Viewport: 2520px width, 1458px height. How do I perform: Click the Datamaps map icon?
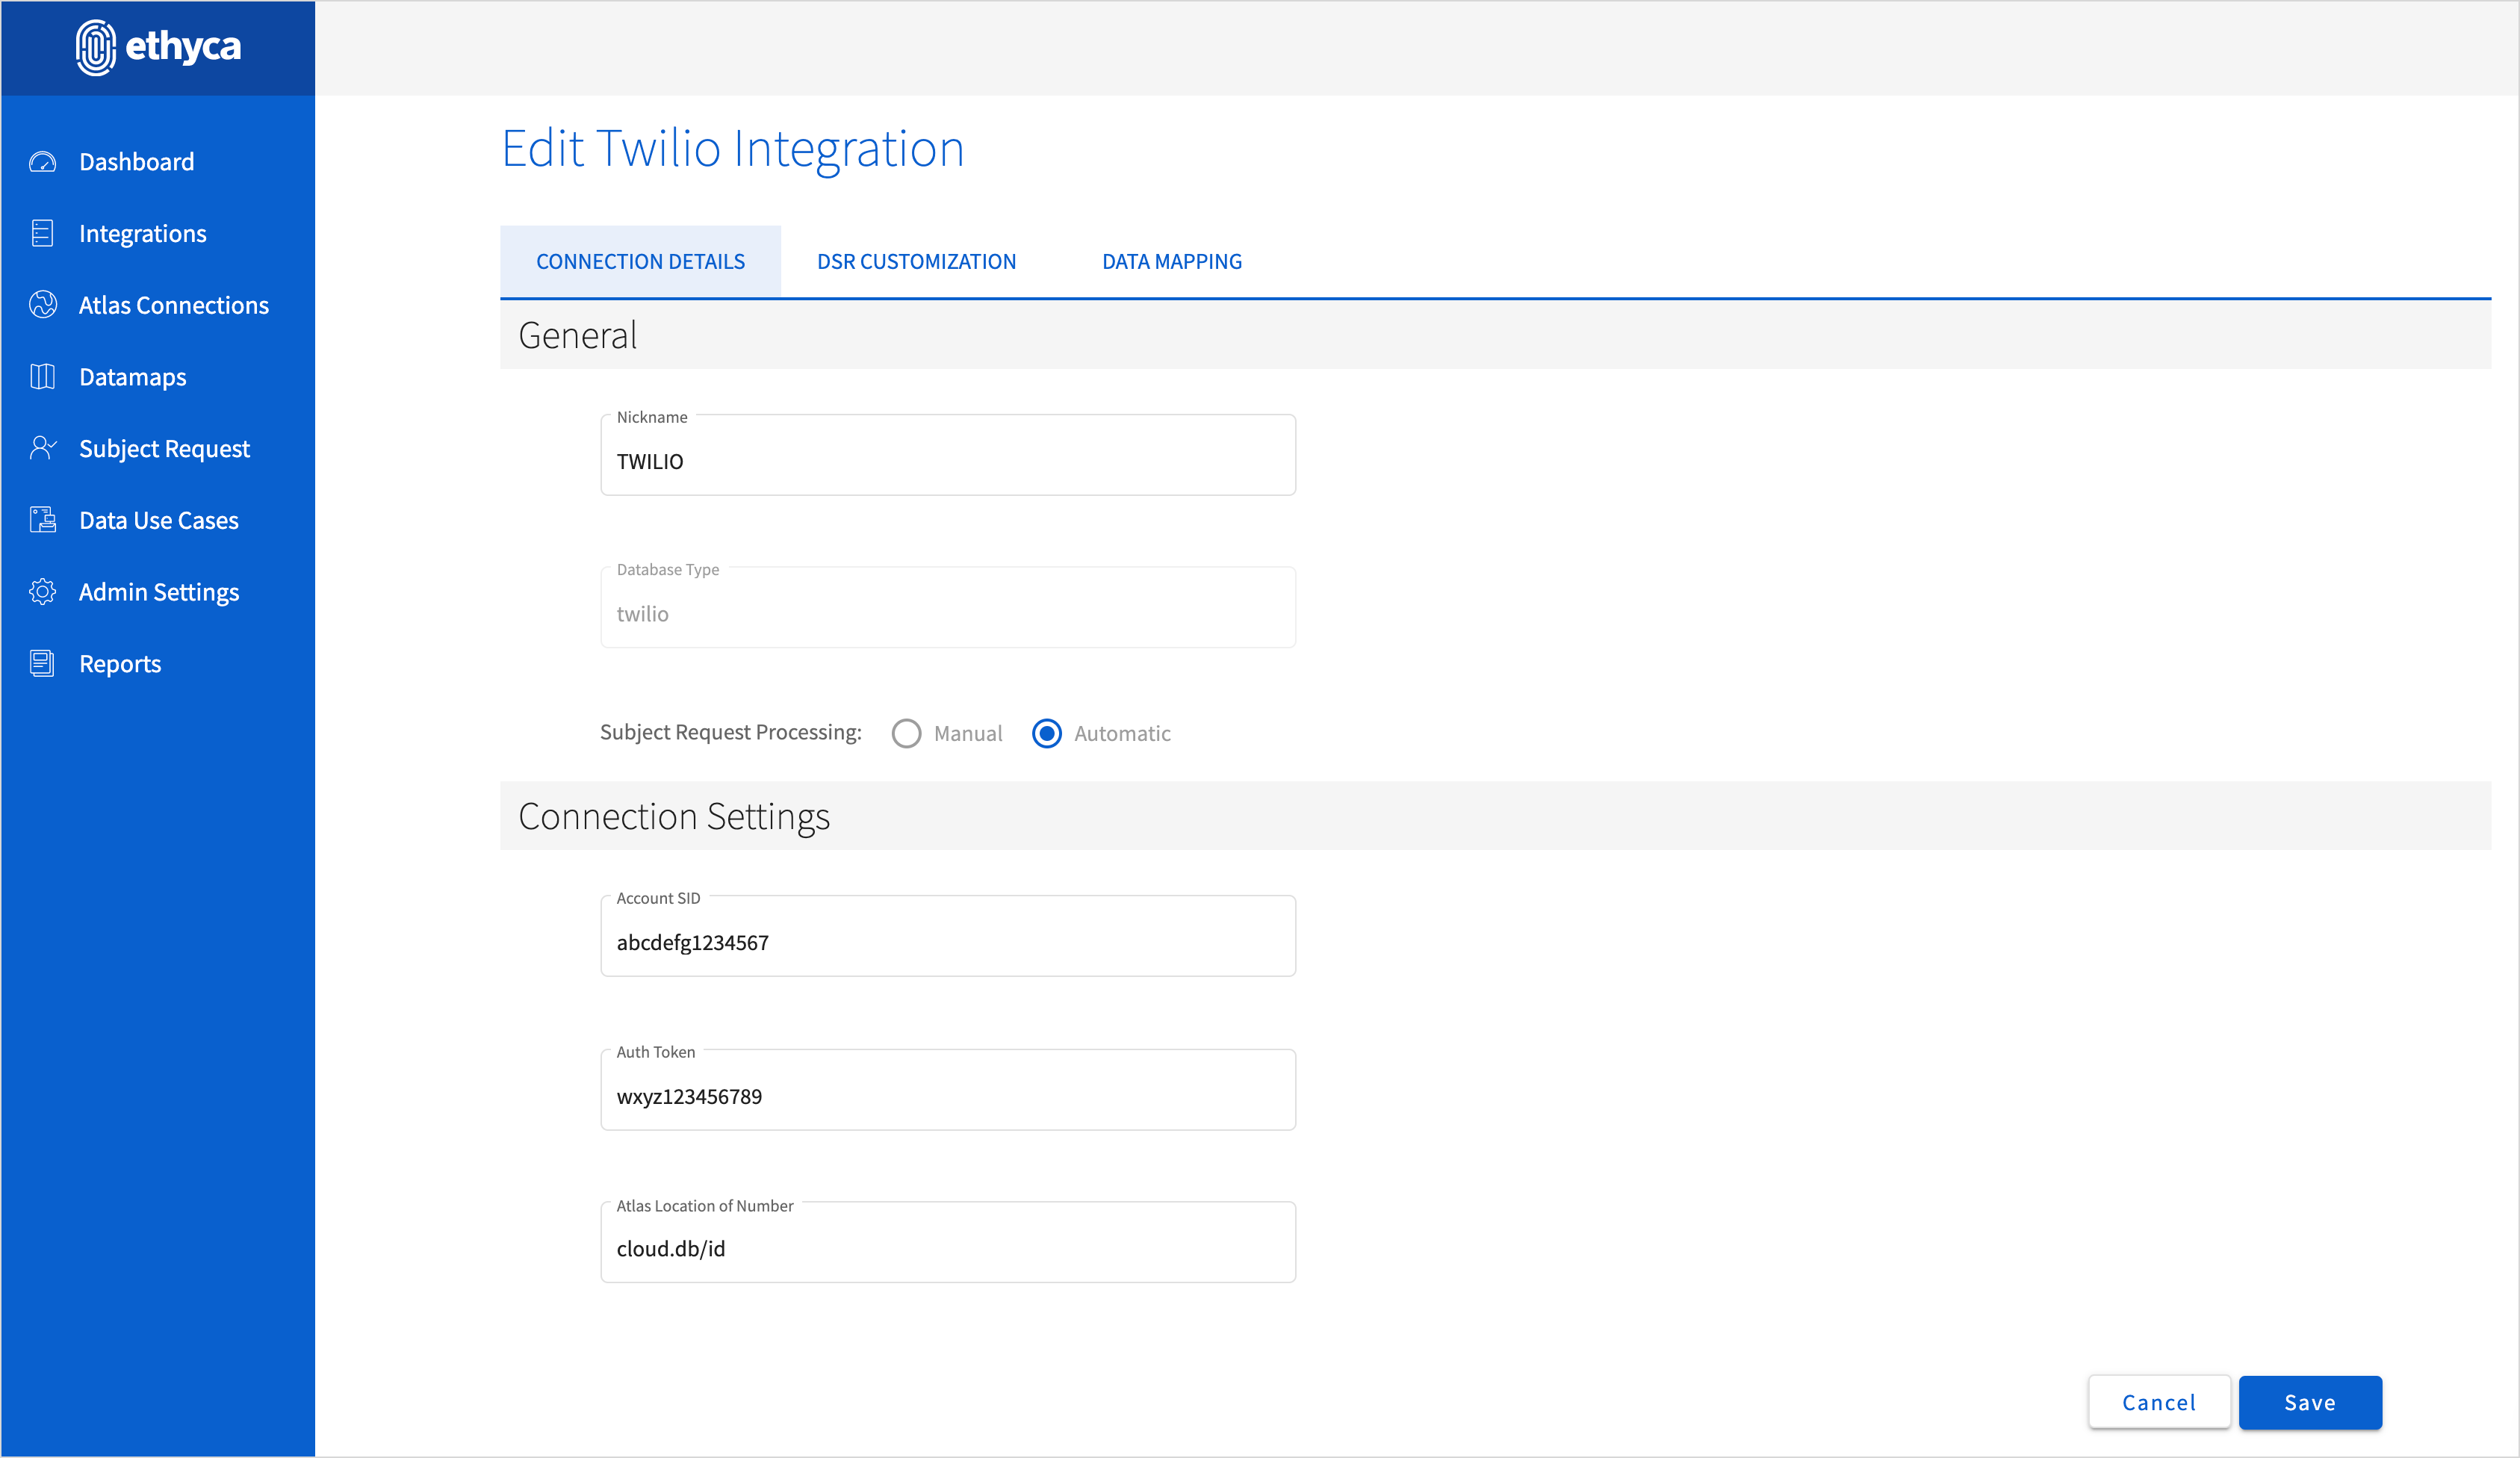click(x=42, y=377)
